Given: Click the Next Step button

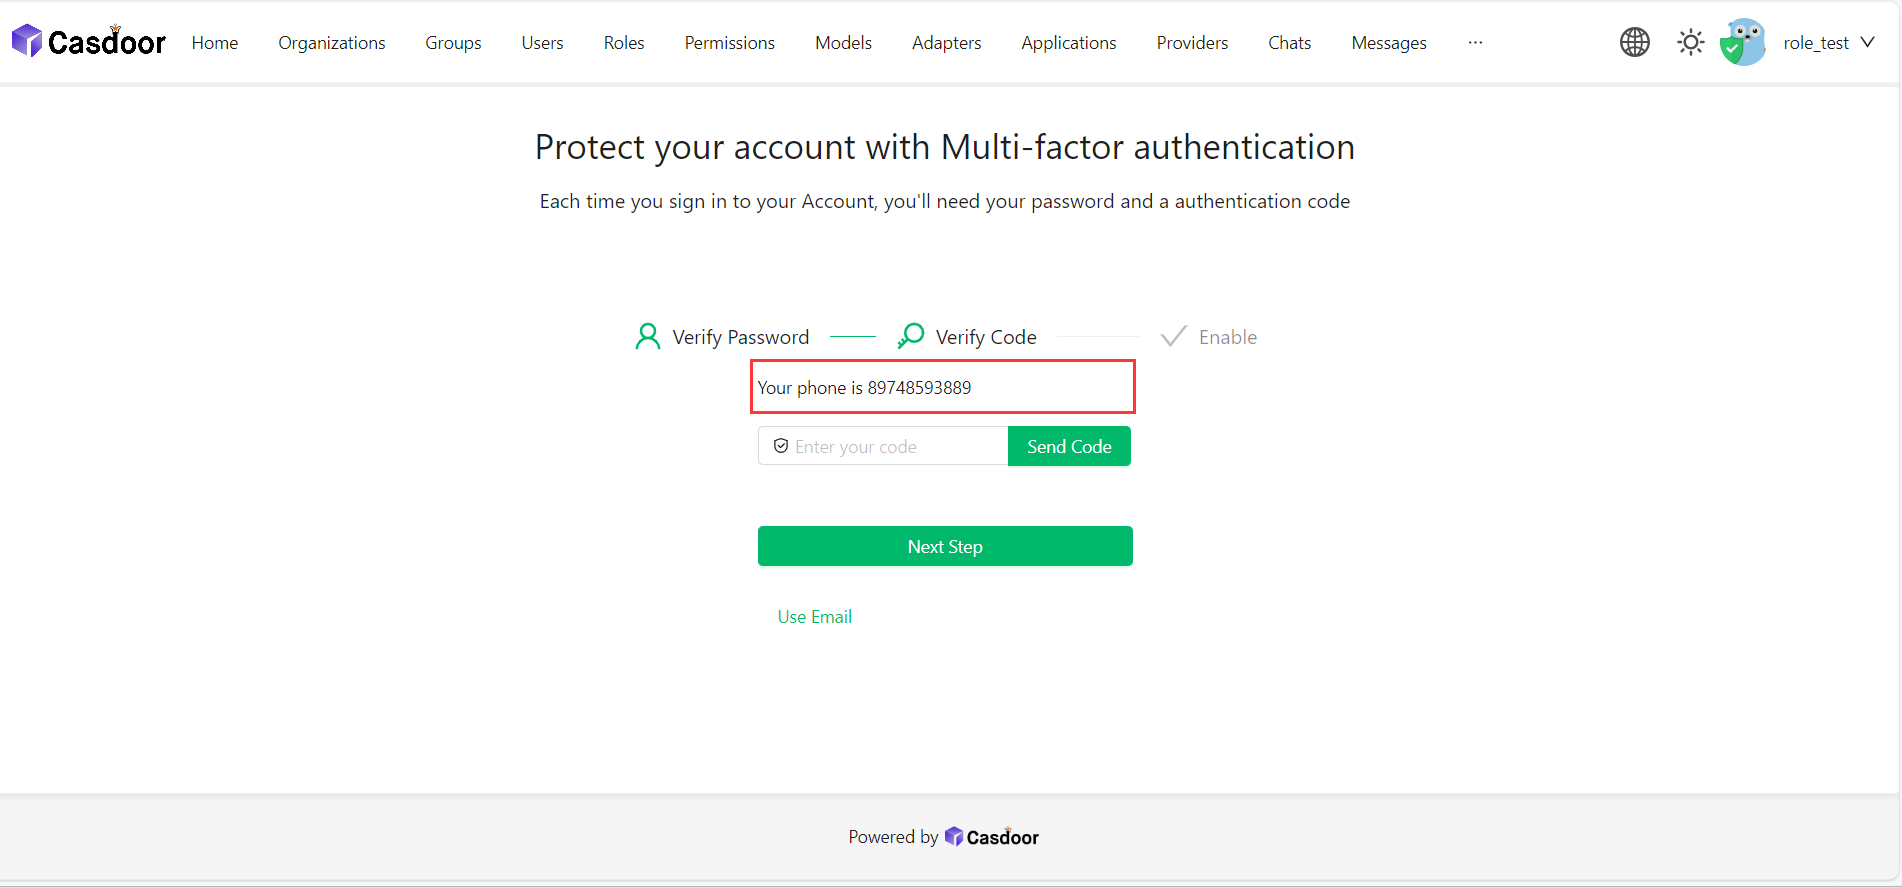Looking at the screenshot, I should [x=945, y=547].
